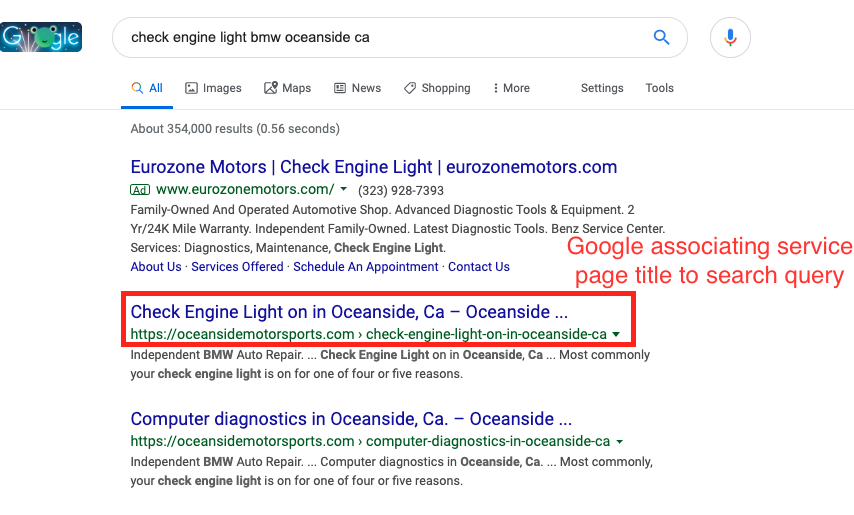Click the Maps tab icon
The width and height of the screenshot is (854, 515).
click(271, 88)
